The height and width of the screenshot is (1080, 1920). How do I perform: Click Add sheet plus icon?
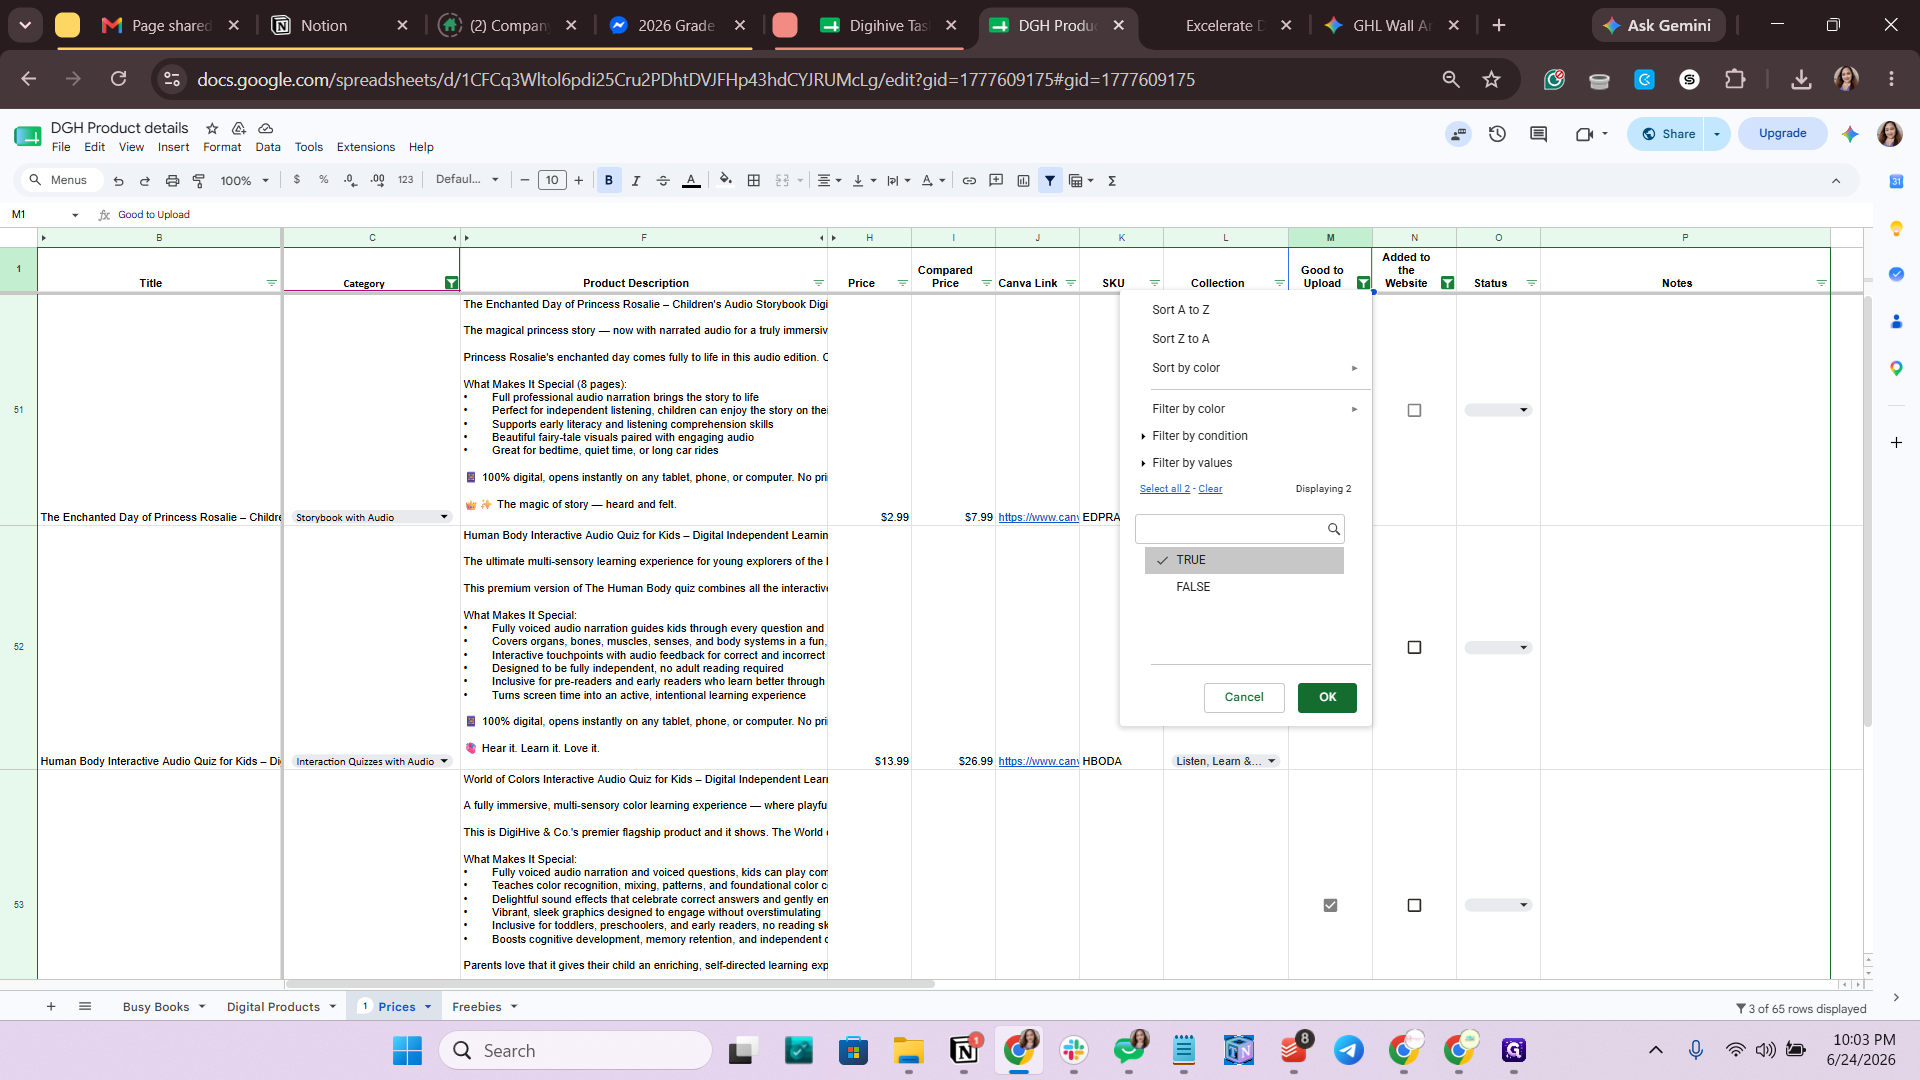click(x=51, y=1006)
